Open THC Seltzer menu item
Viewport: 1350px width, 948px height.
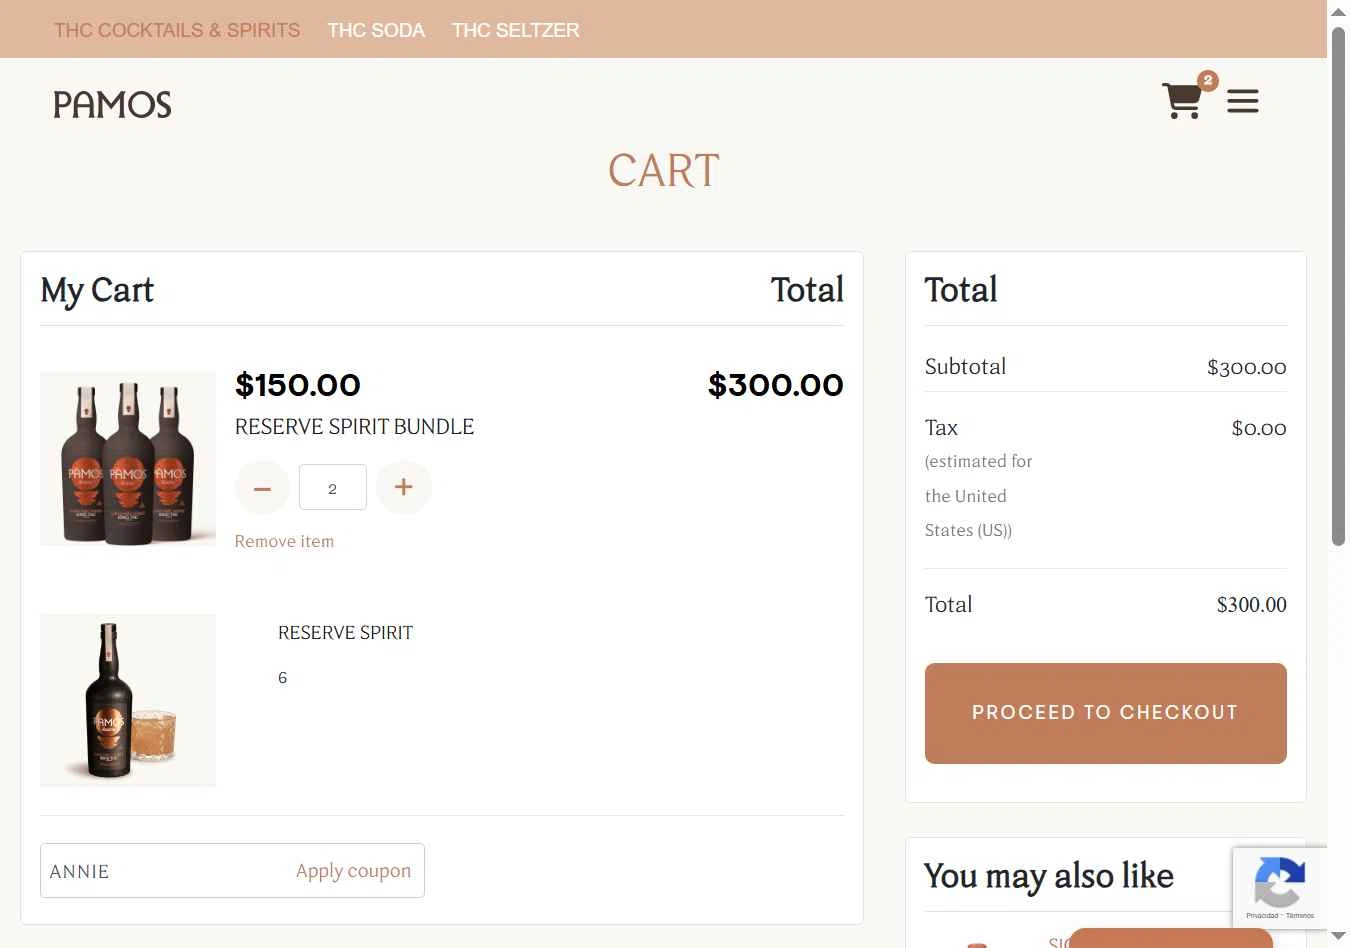point(516,30)
